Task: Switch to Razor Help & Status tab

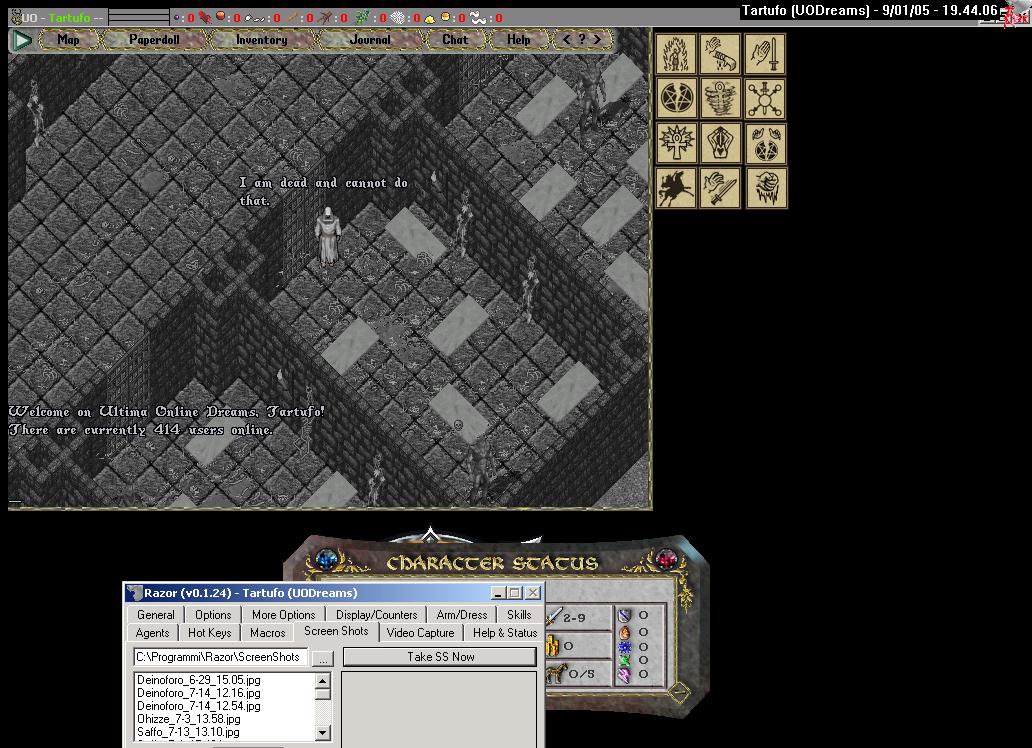Action: [x=505, y=633]
